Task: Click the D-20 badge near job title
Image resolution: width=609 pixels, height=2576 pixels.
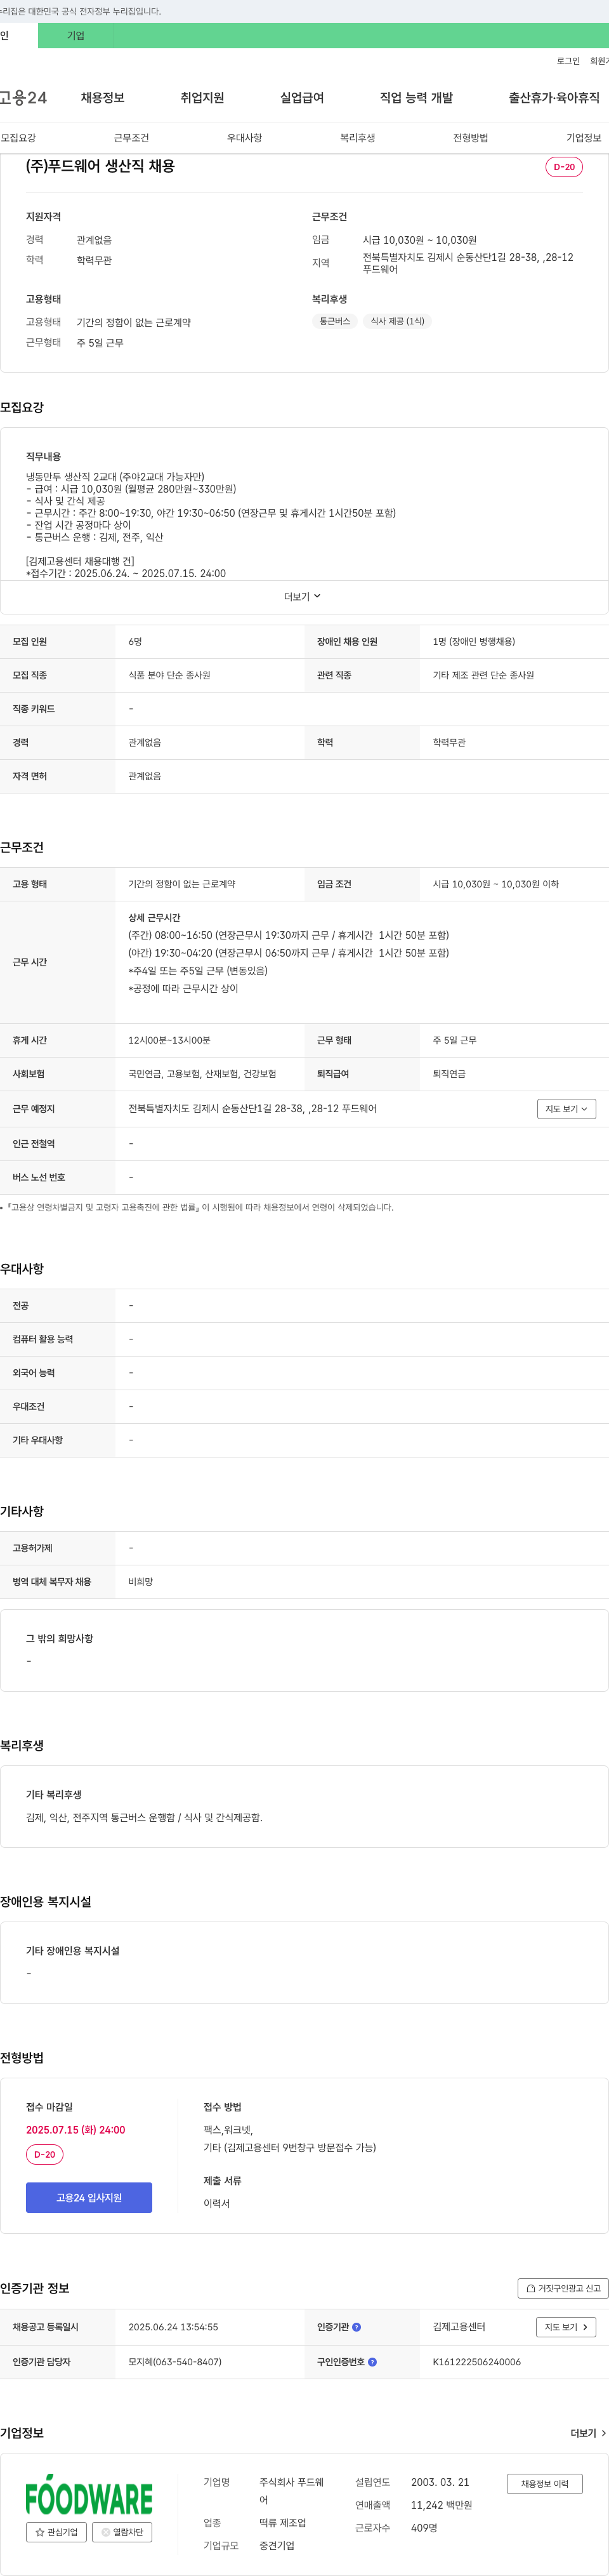Action: [x=564, y=167]
